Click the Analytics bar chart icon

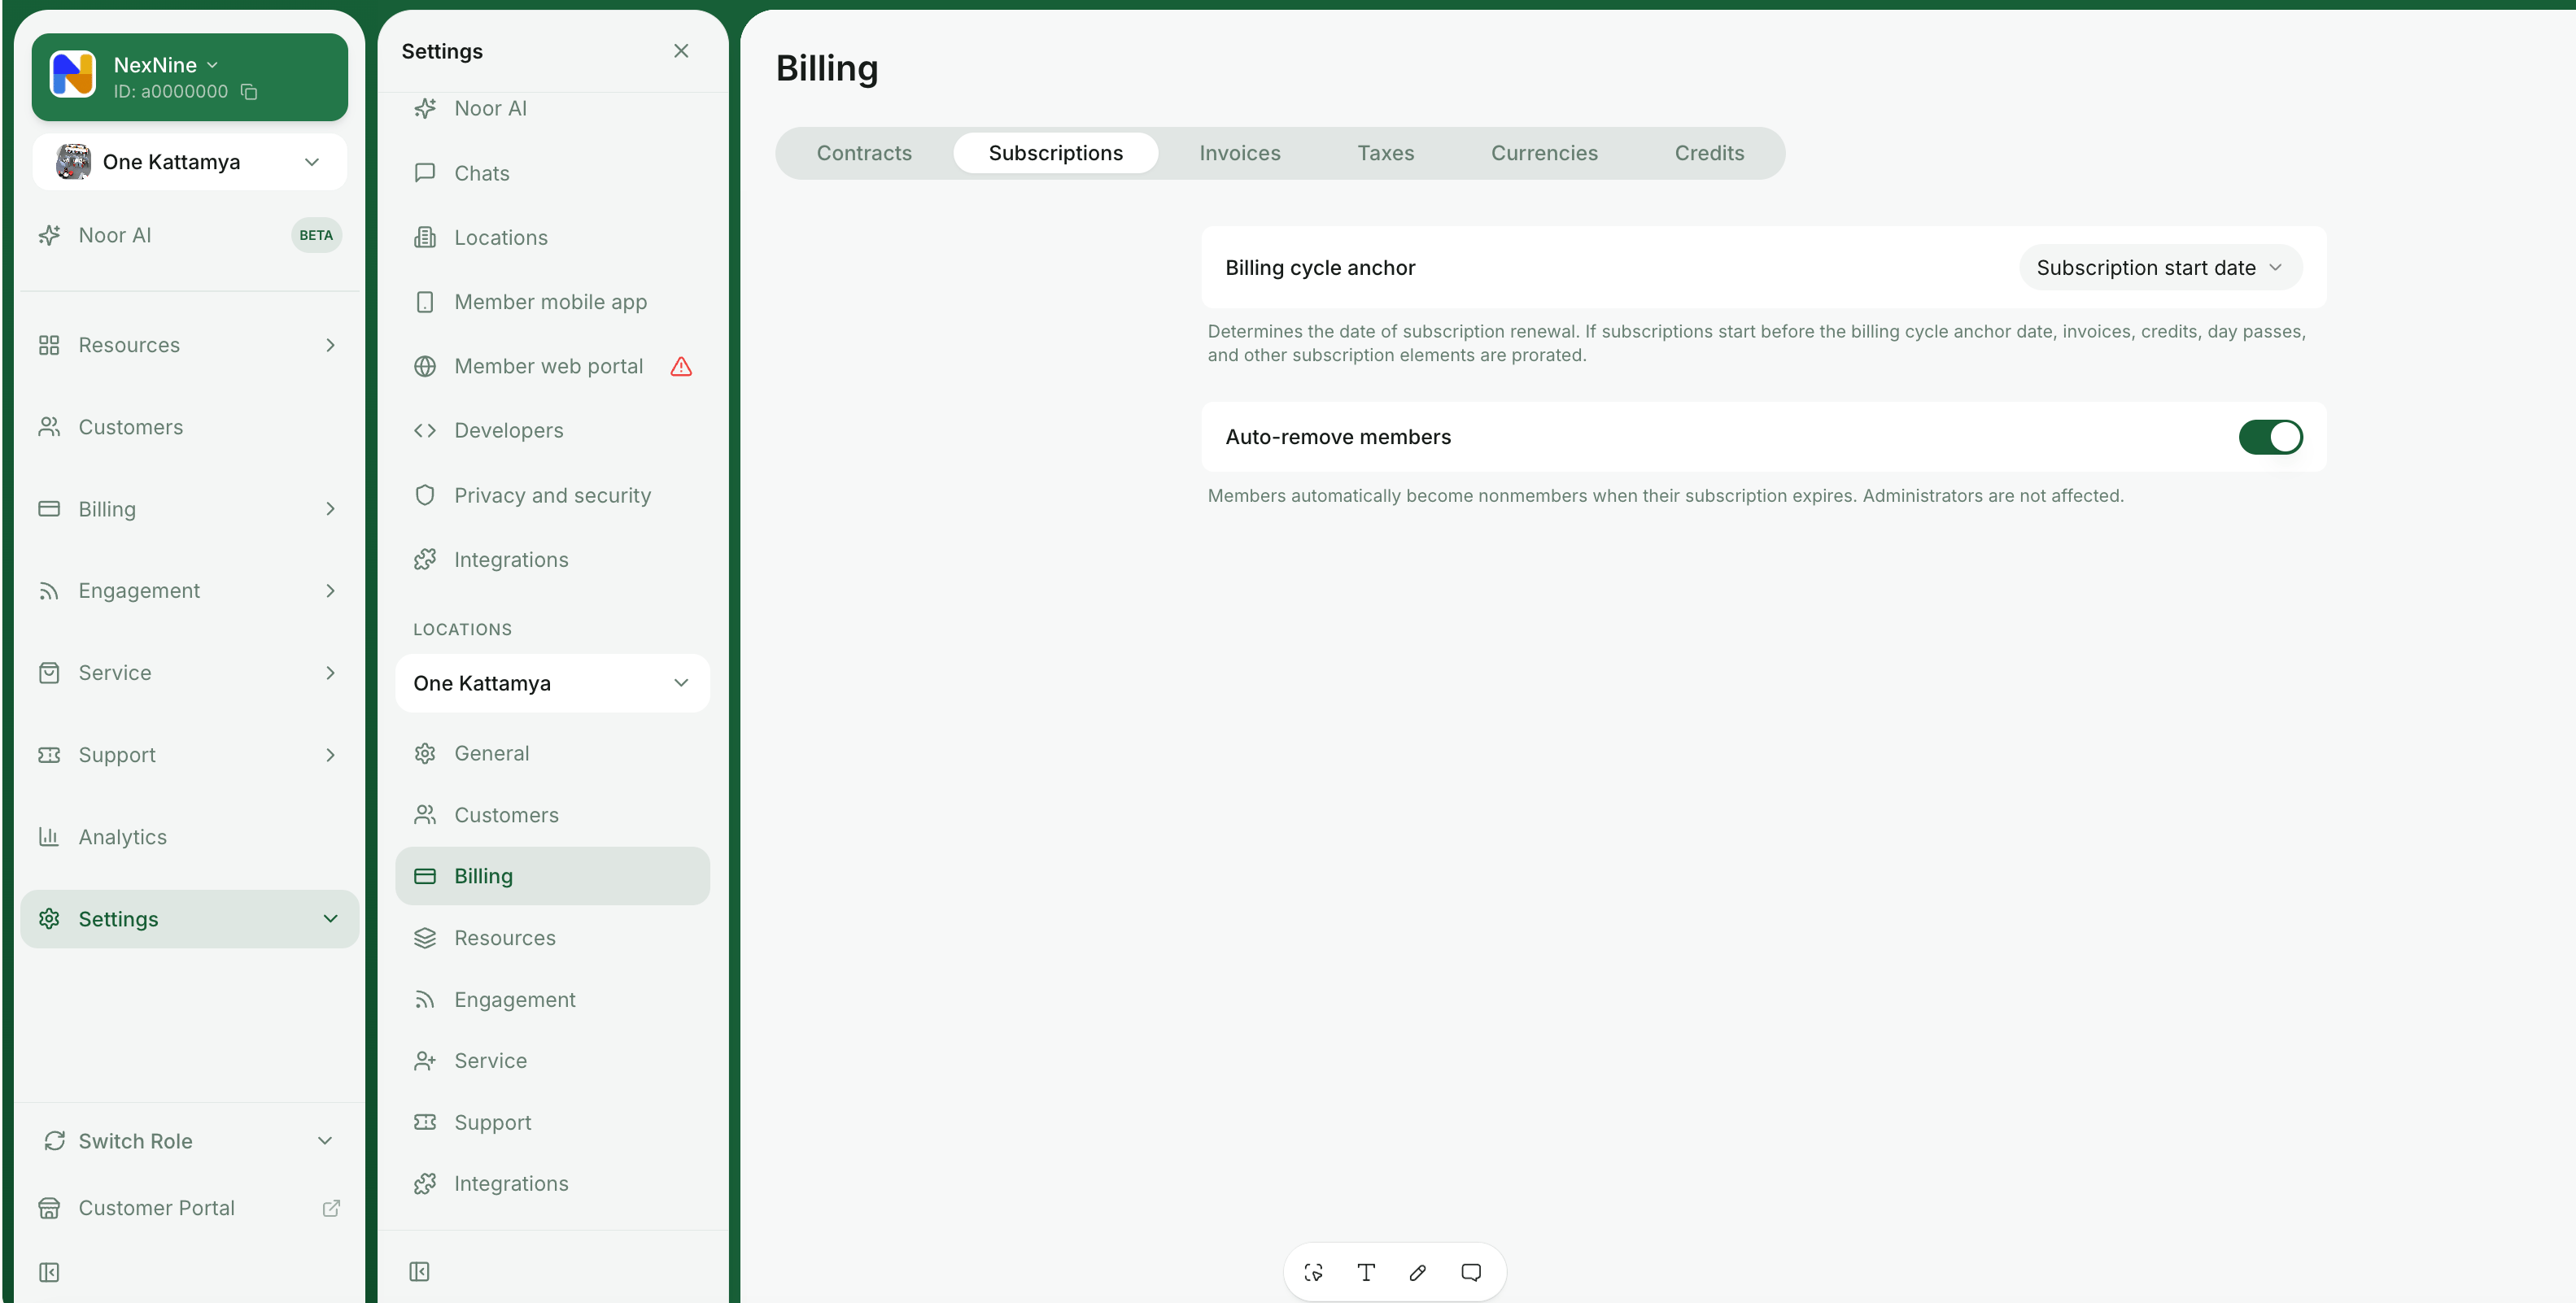[x=49, y=836]
